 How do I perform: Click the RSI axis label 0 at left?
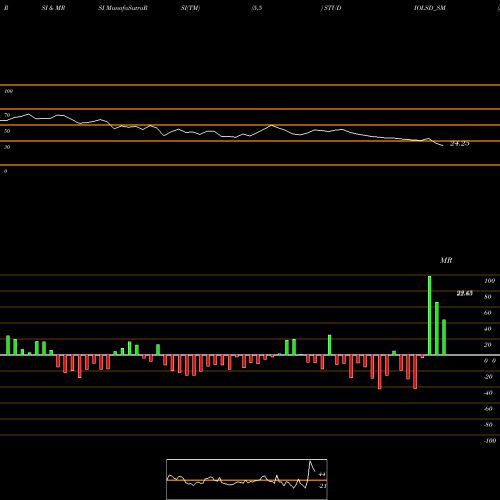tap(5, 171)
